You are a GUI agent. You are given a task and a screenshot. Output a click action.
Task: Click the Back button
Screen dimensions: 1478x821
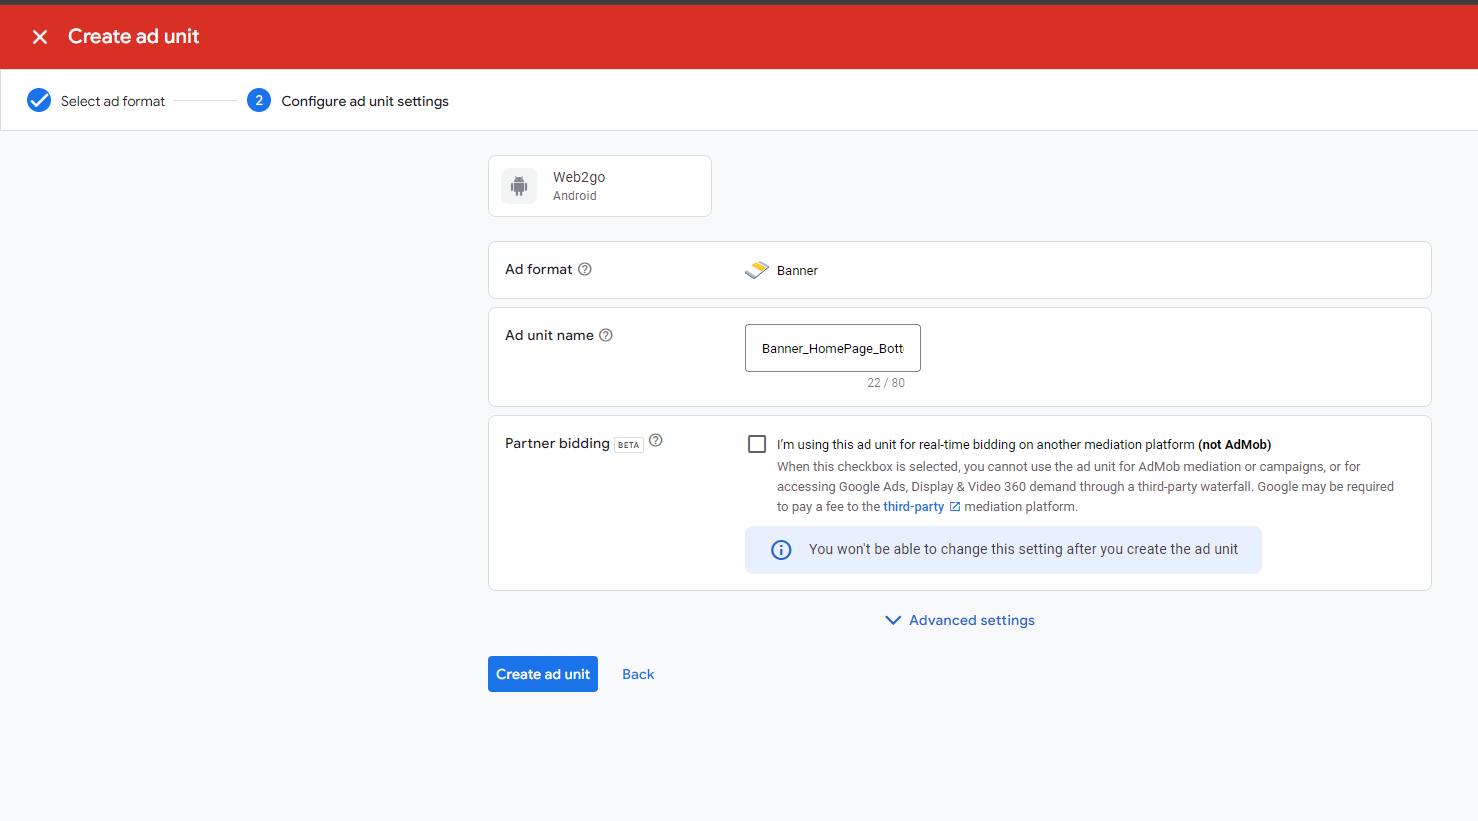pyautogui.click(x=638, y=674)
